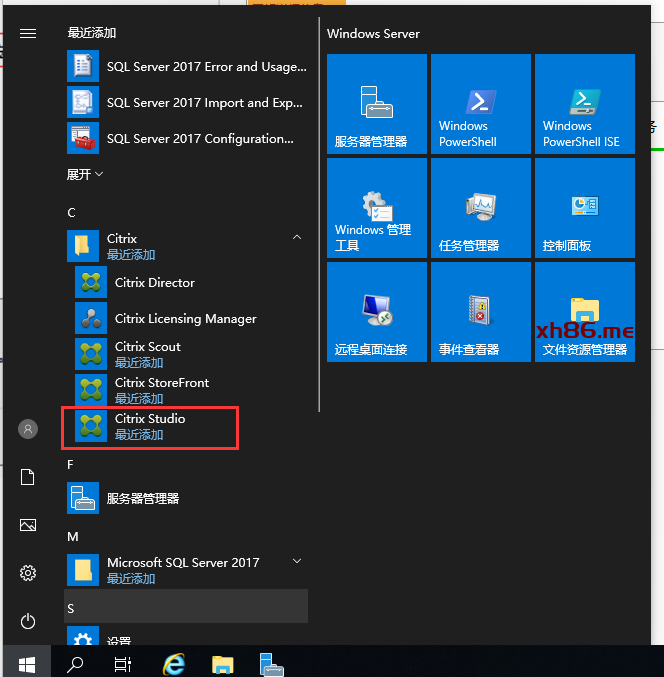Open 服务器管理器 in the app list

pos(187,498)
